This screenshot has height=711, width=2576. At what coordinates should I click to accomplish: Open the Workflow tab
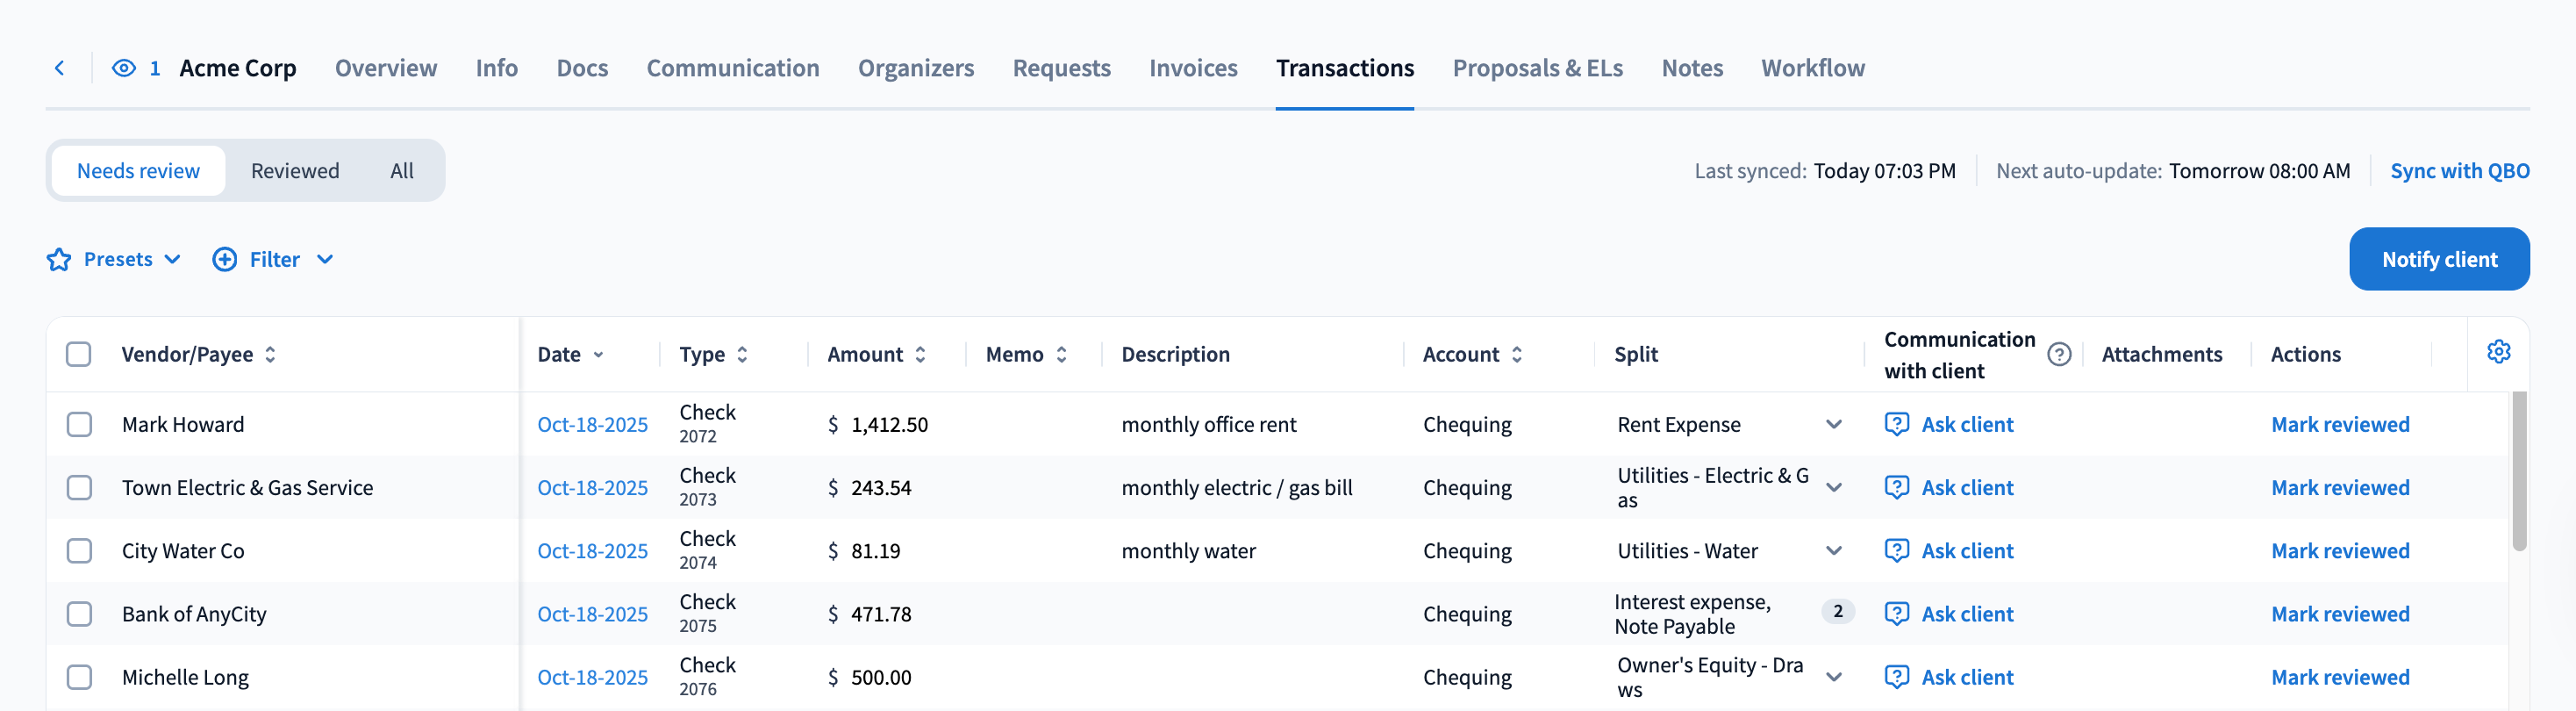1813,68
